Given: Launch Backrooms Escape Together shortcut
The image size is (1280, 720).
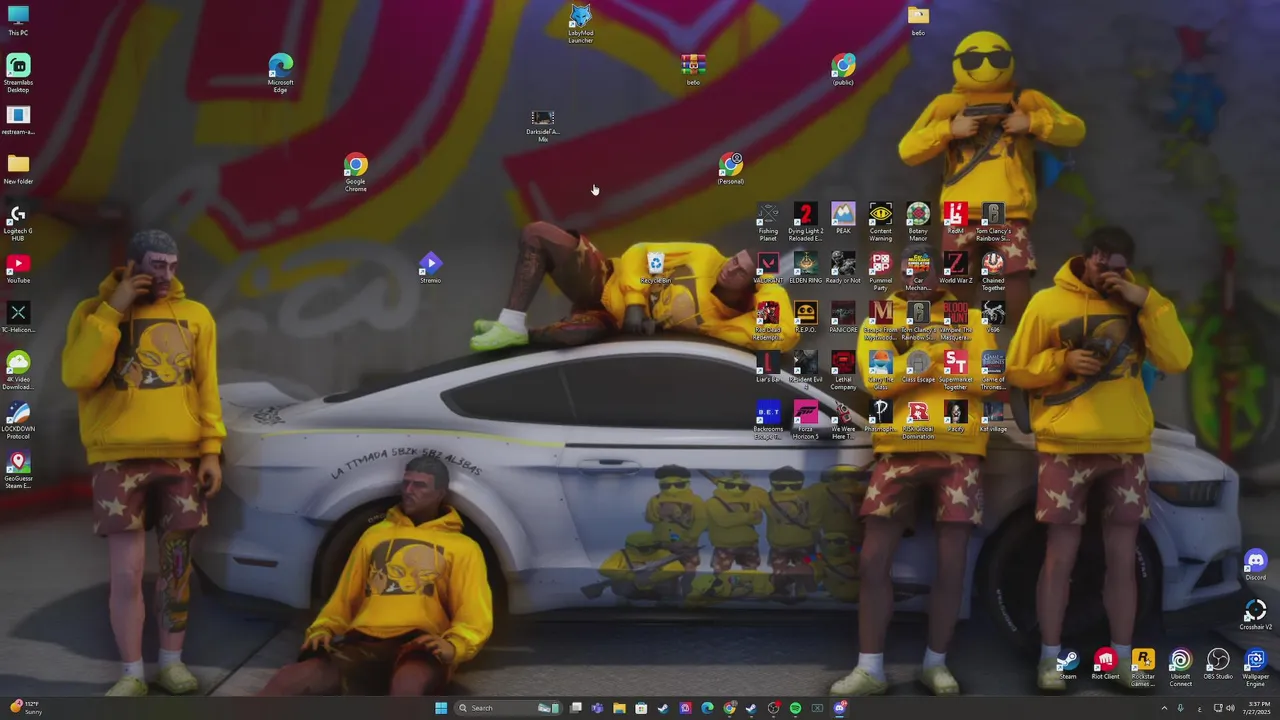Looking at the screenshot, I should [x=768, y=419].
